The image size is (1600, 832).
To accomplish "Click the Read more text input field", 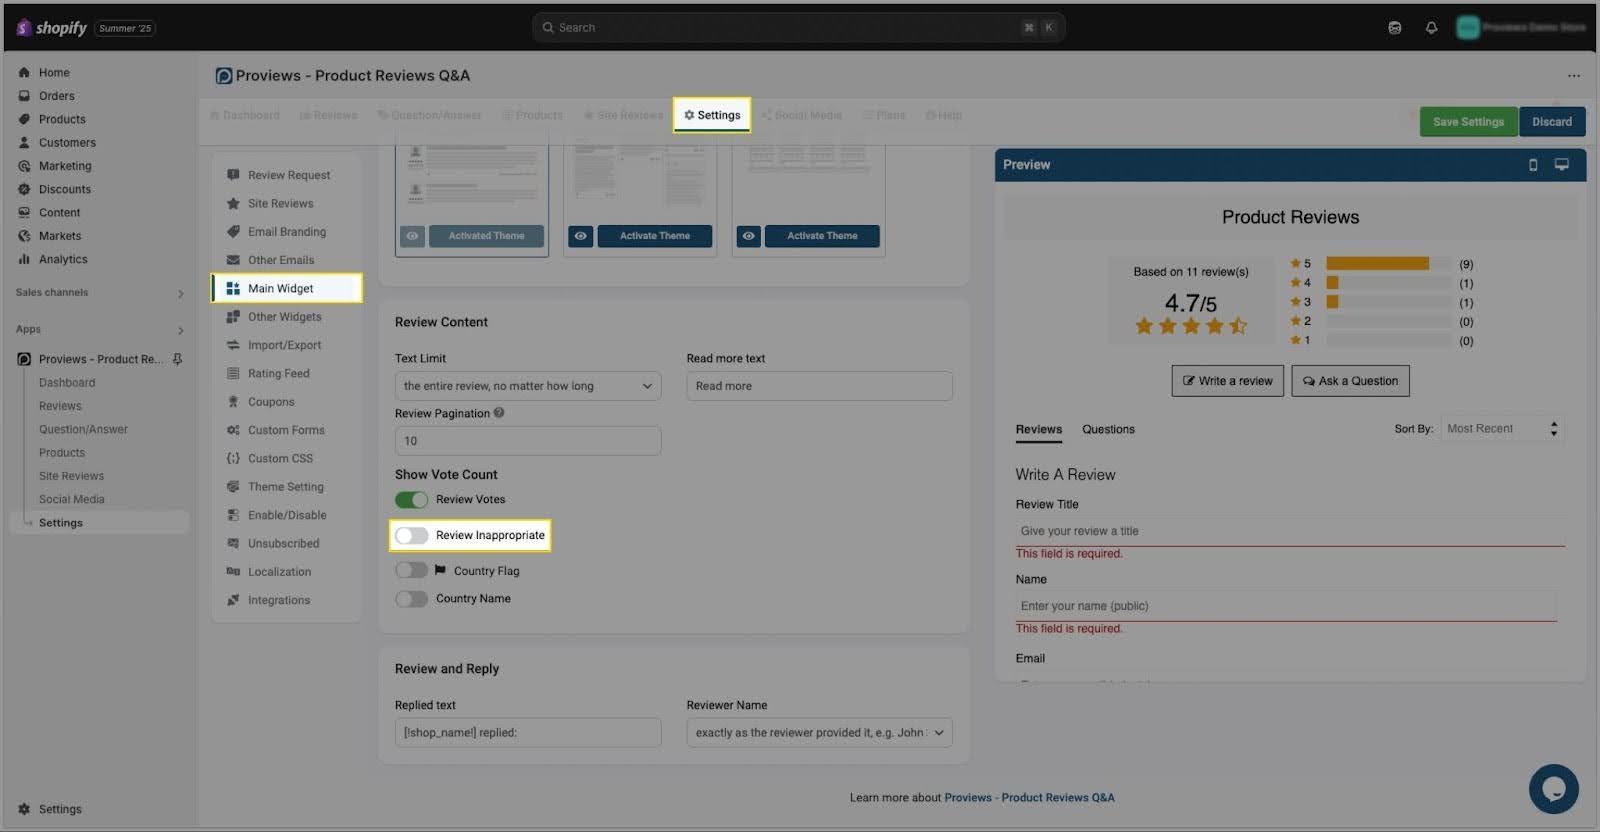I will coord(819,386).
